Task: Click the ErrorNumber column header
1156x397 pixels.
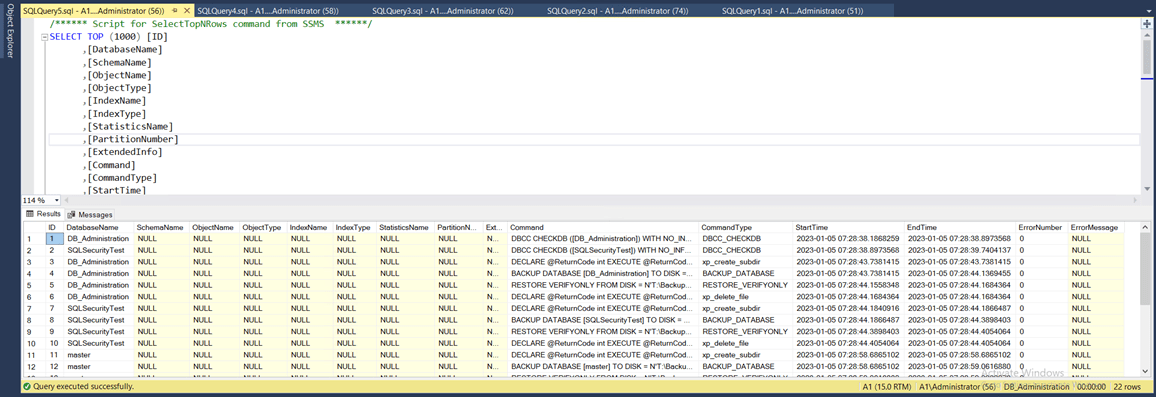Action: [x=1042, y=227]
